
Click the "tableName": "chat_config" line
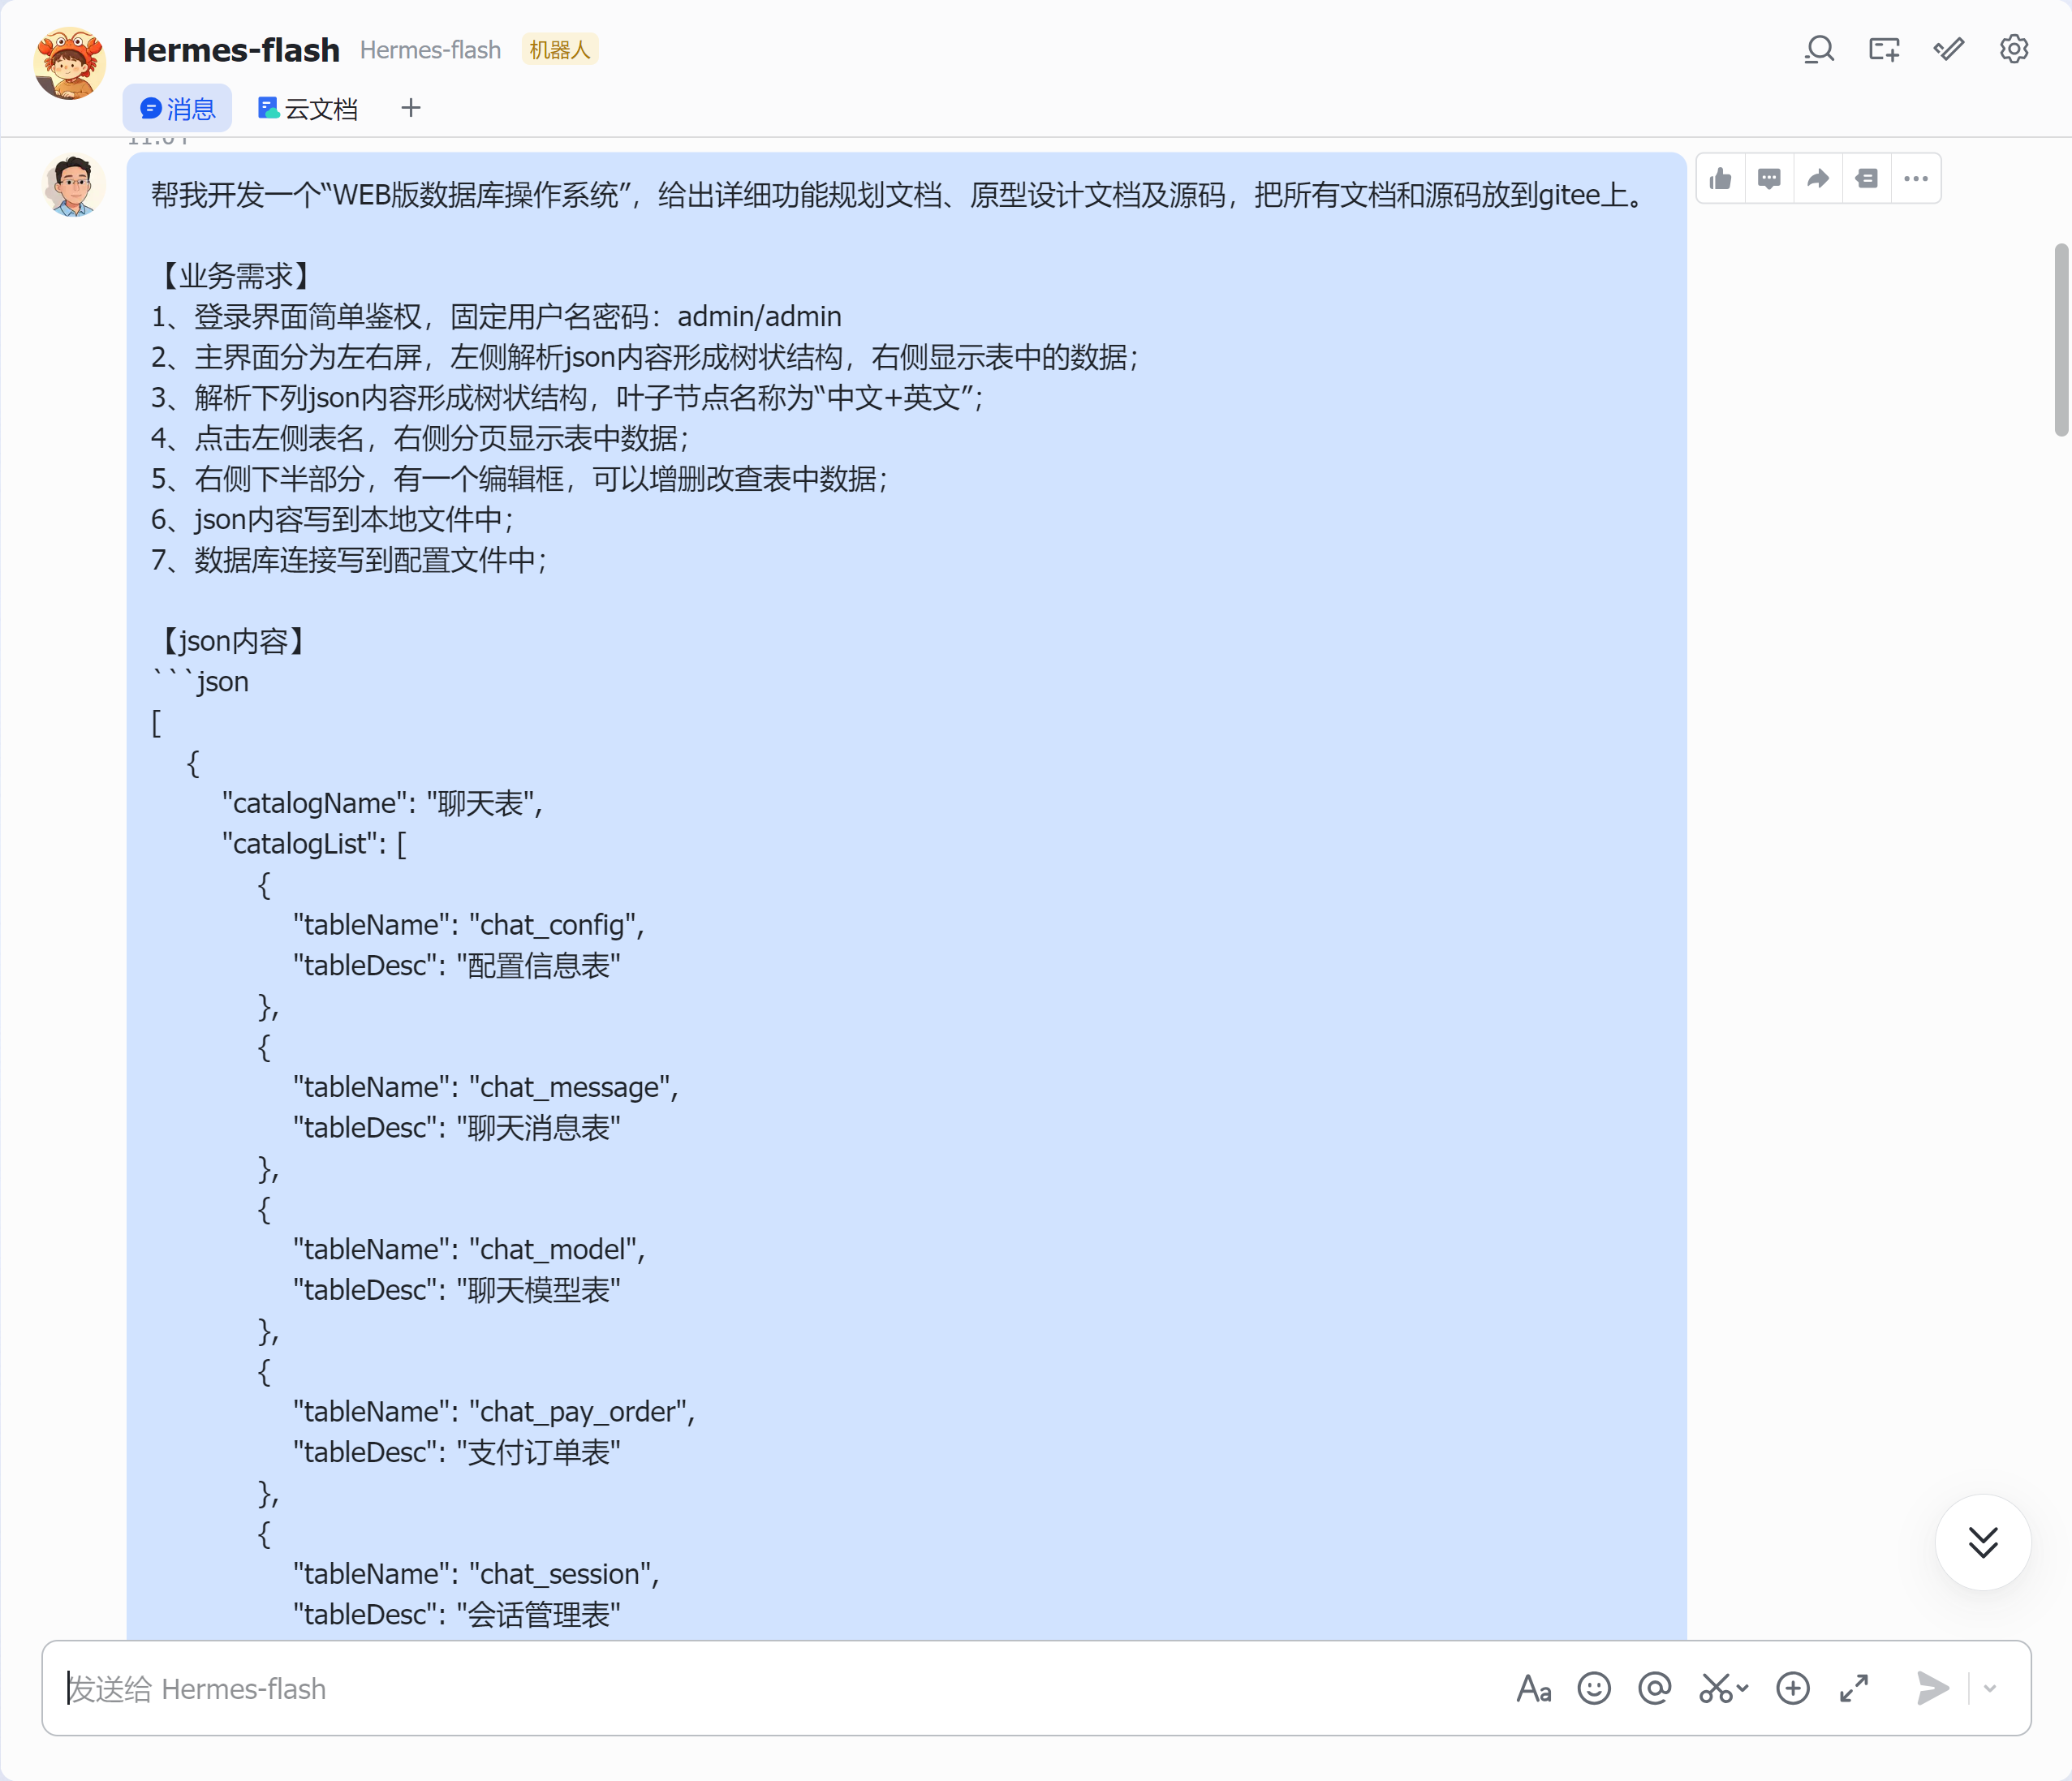[x=469, y=925]
